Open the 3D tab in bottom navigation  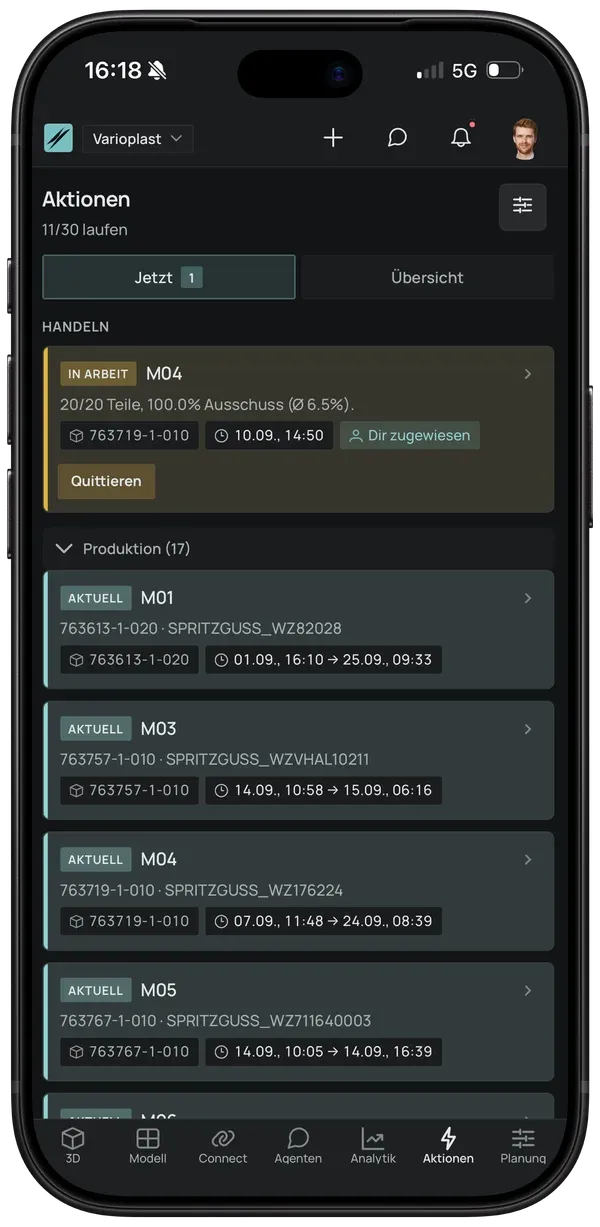point(73,1145)
